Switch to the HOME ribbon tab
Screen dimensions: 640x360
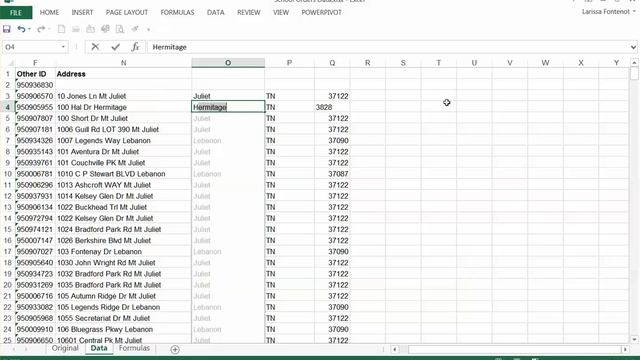coord(49,13)
